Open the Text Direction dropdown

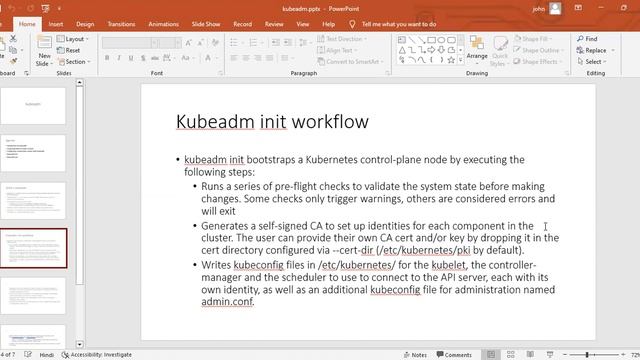[x=342, y=39]
